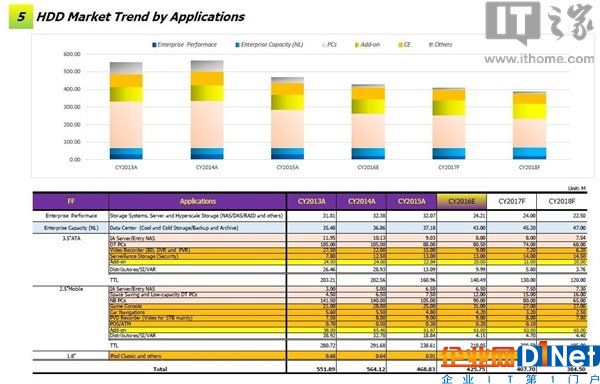Select the Total row at table bottom
The height and width of the screenshot is (384, 600).
310,369
